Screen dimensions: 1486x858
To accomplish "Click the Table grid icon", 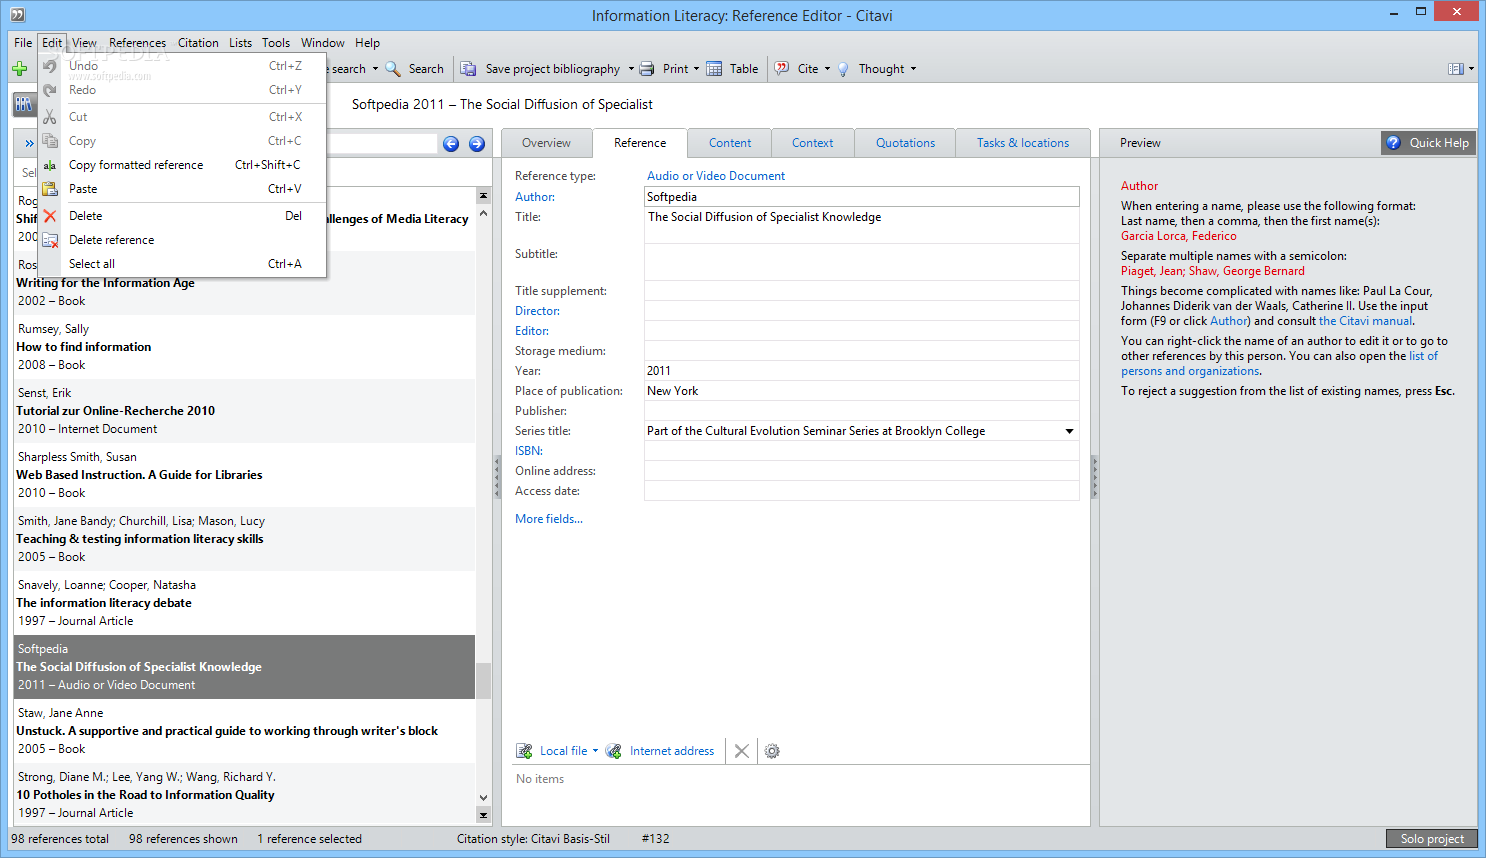I will coord(714,69).
